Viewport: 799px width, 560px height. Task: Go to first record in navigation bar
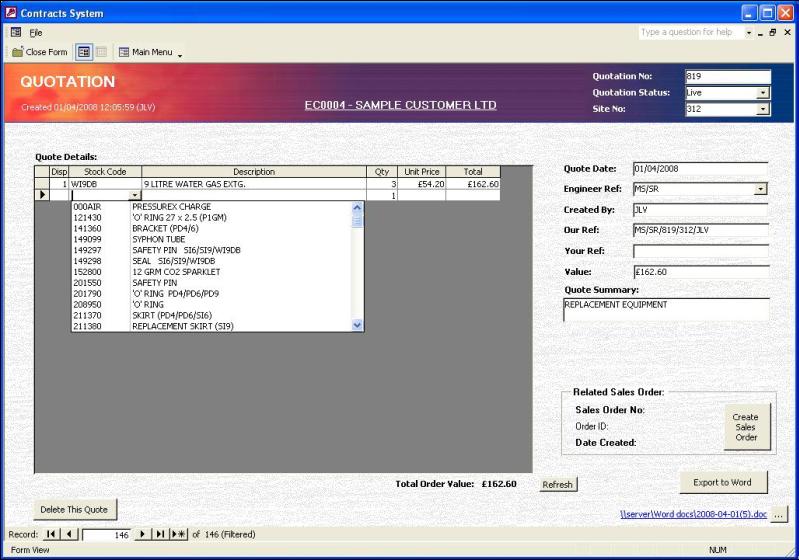click(x=54, y=535)
